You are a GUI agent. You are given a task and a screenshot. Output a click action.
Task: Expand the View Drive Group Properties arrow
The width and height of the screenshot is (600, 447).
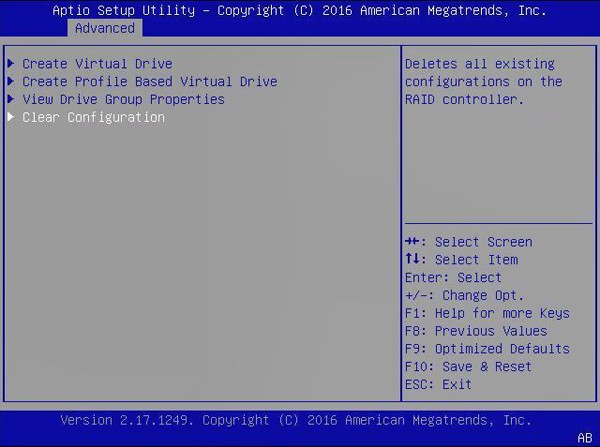click(11, 100)
